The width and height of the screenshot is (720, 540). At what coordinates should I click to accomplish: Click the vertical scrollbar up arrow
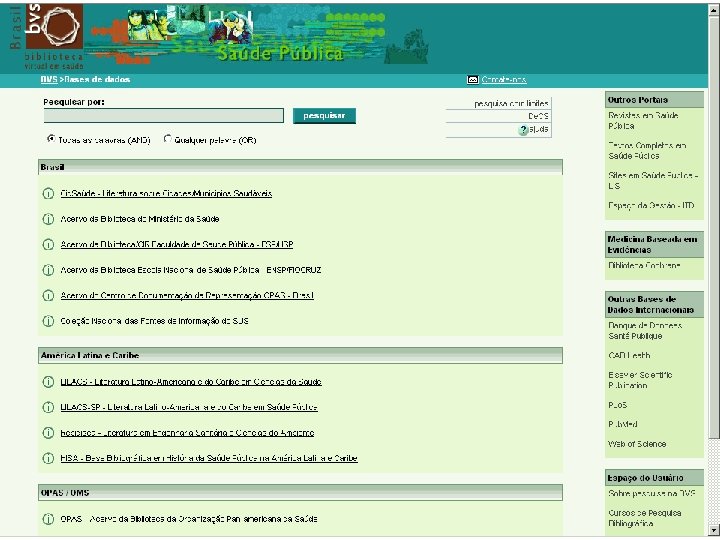[x=714, y=10]
